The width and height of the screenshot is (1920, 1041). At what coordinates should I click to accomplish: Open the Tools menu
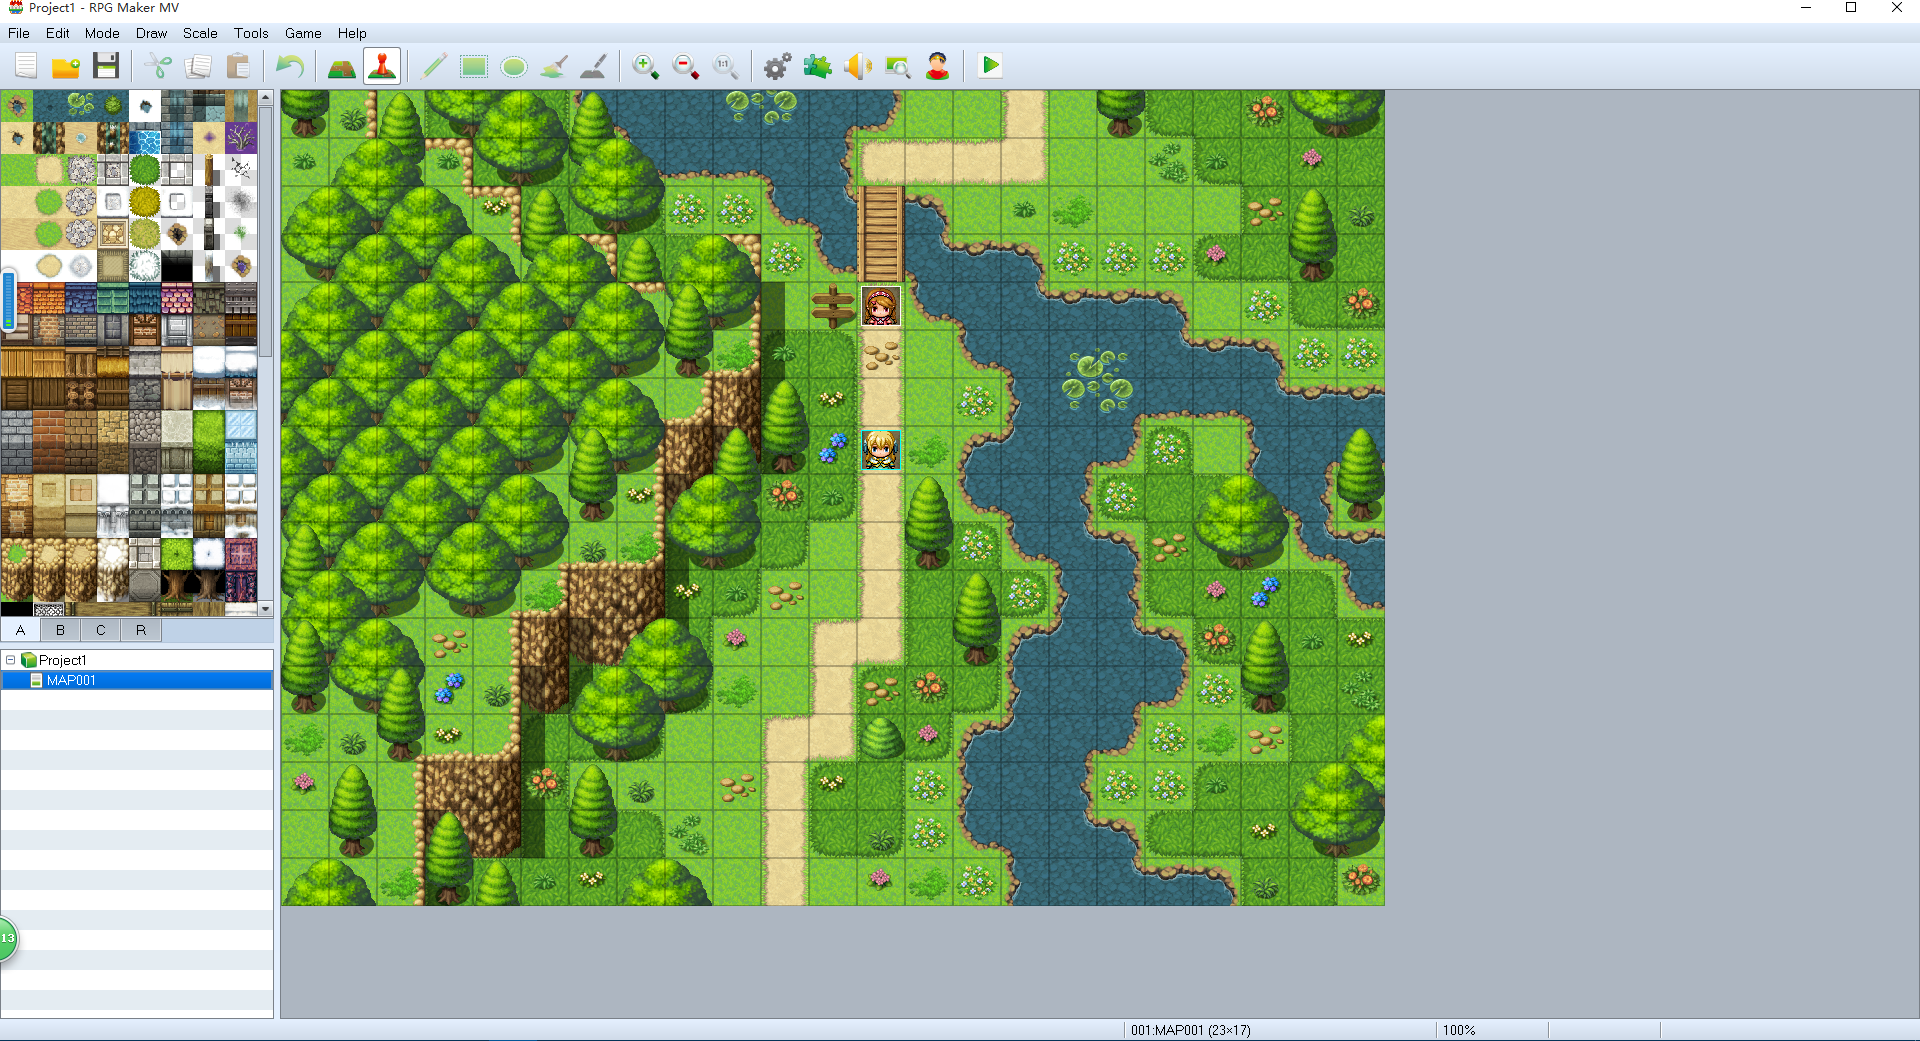pos(251,33)
